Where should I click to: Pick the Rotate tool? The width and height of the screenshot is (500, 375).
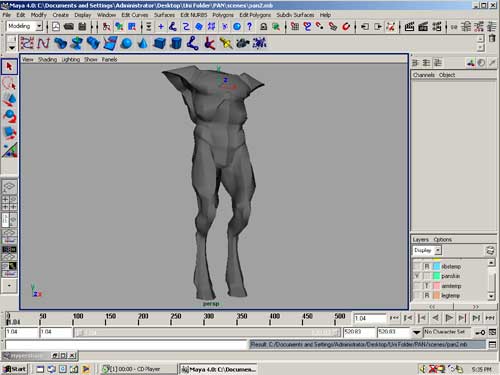coord(9,116)
